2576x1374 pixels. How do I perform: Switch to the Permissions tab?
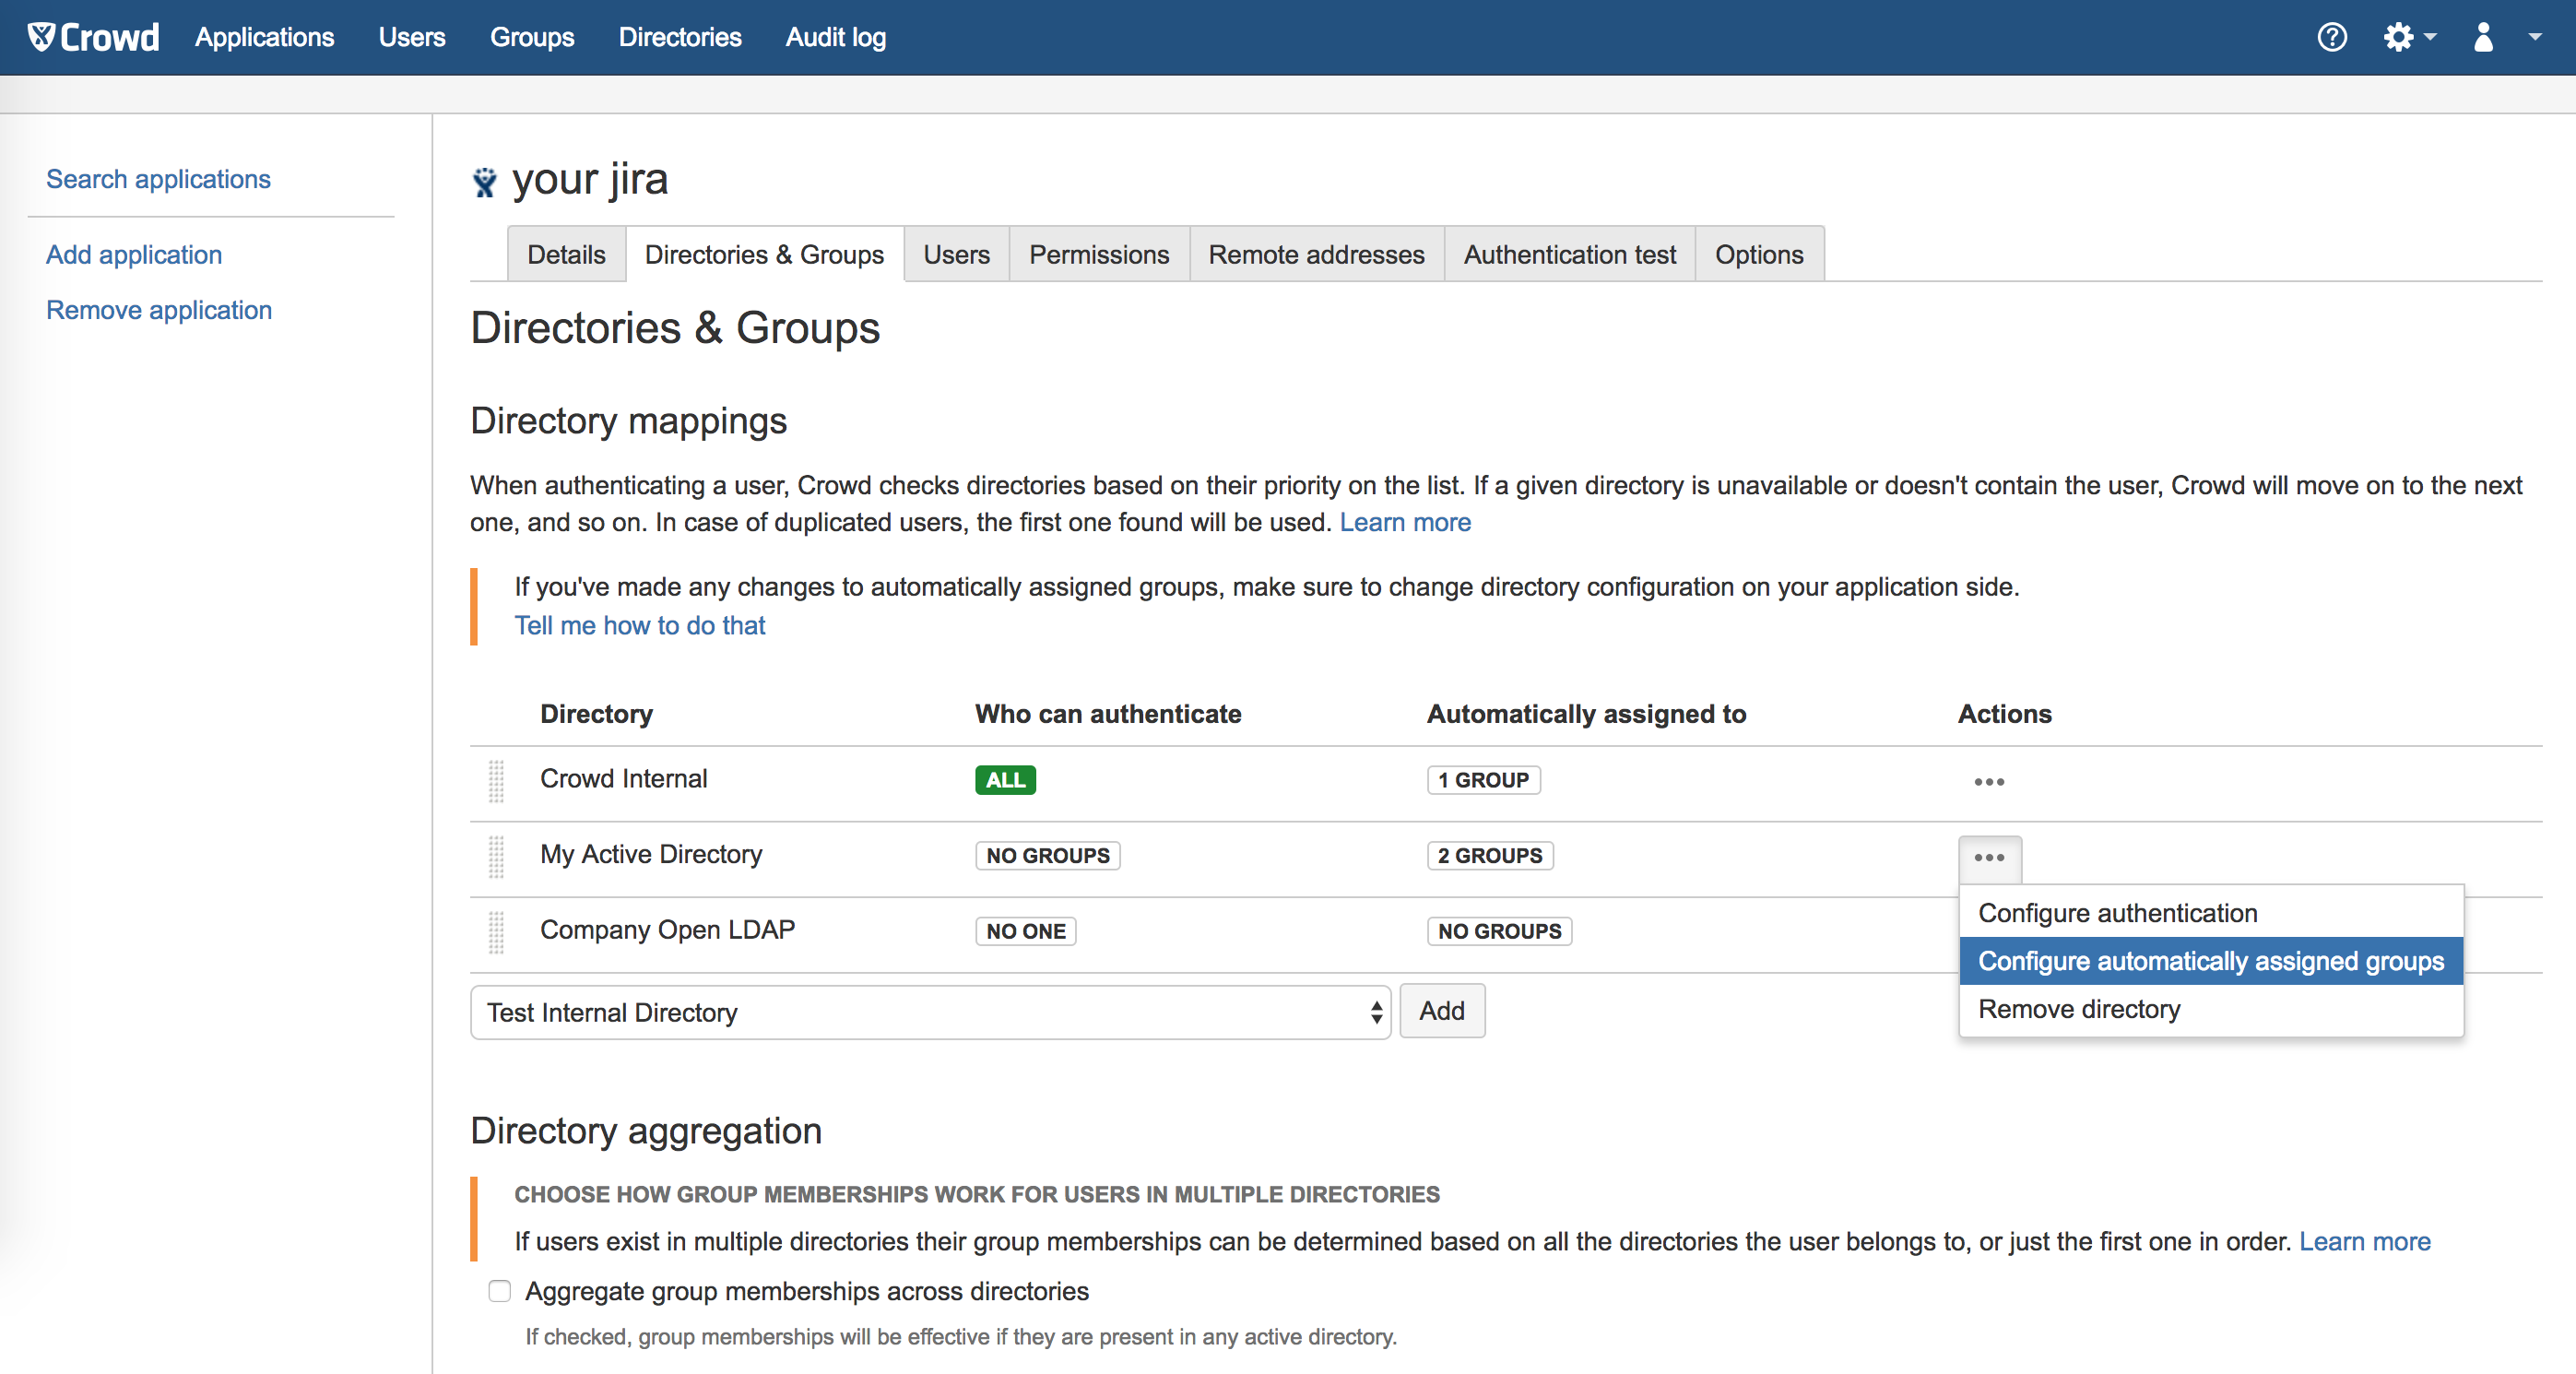(x=1099, y=254)
